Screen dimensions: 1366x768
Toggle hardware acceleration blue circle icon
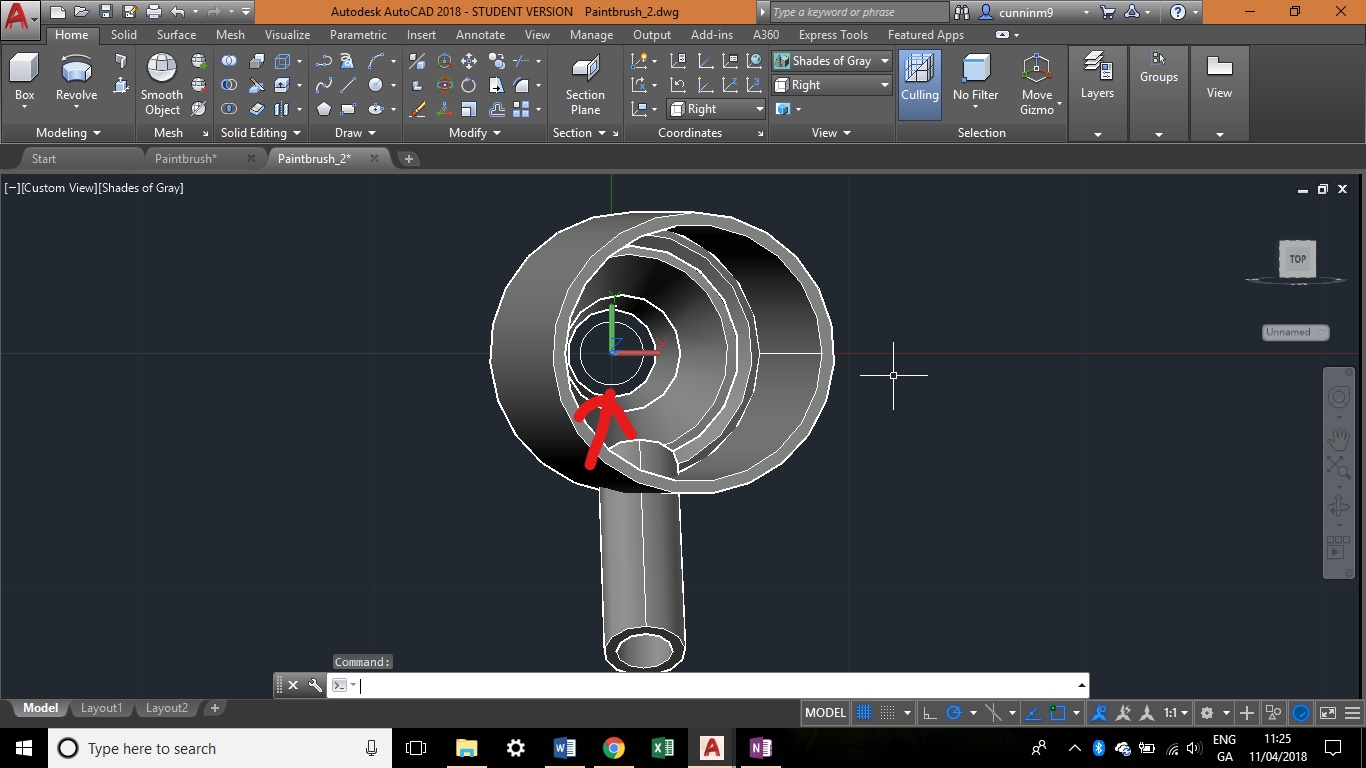(1301, 713)
